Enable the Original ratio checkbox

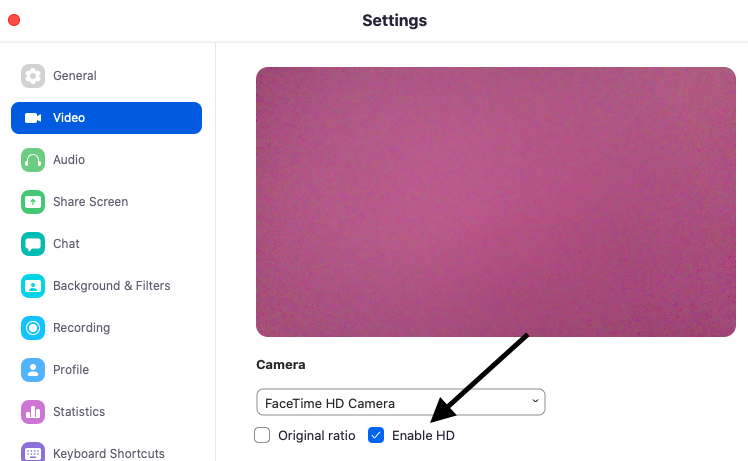[x=262, y=435]
